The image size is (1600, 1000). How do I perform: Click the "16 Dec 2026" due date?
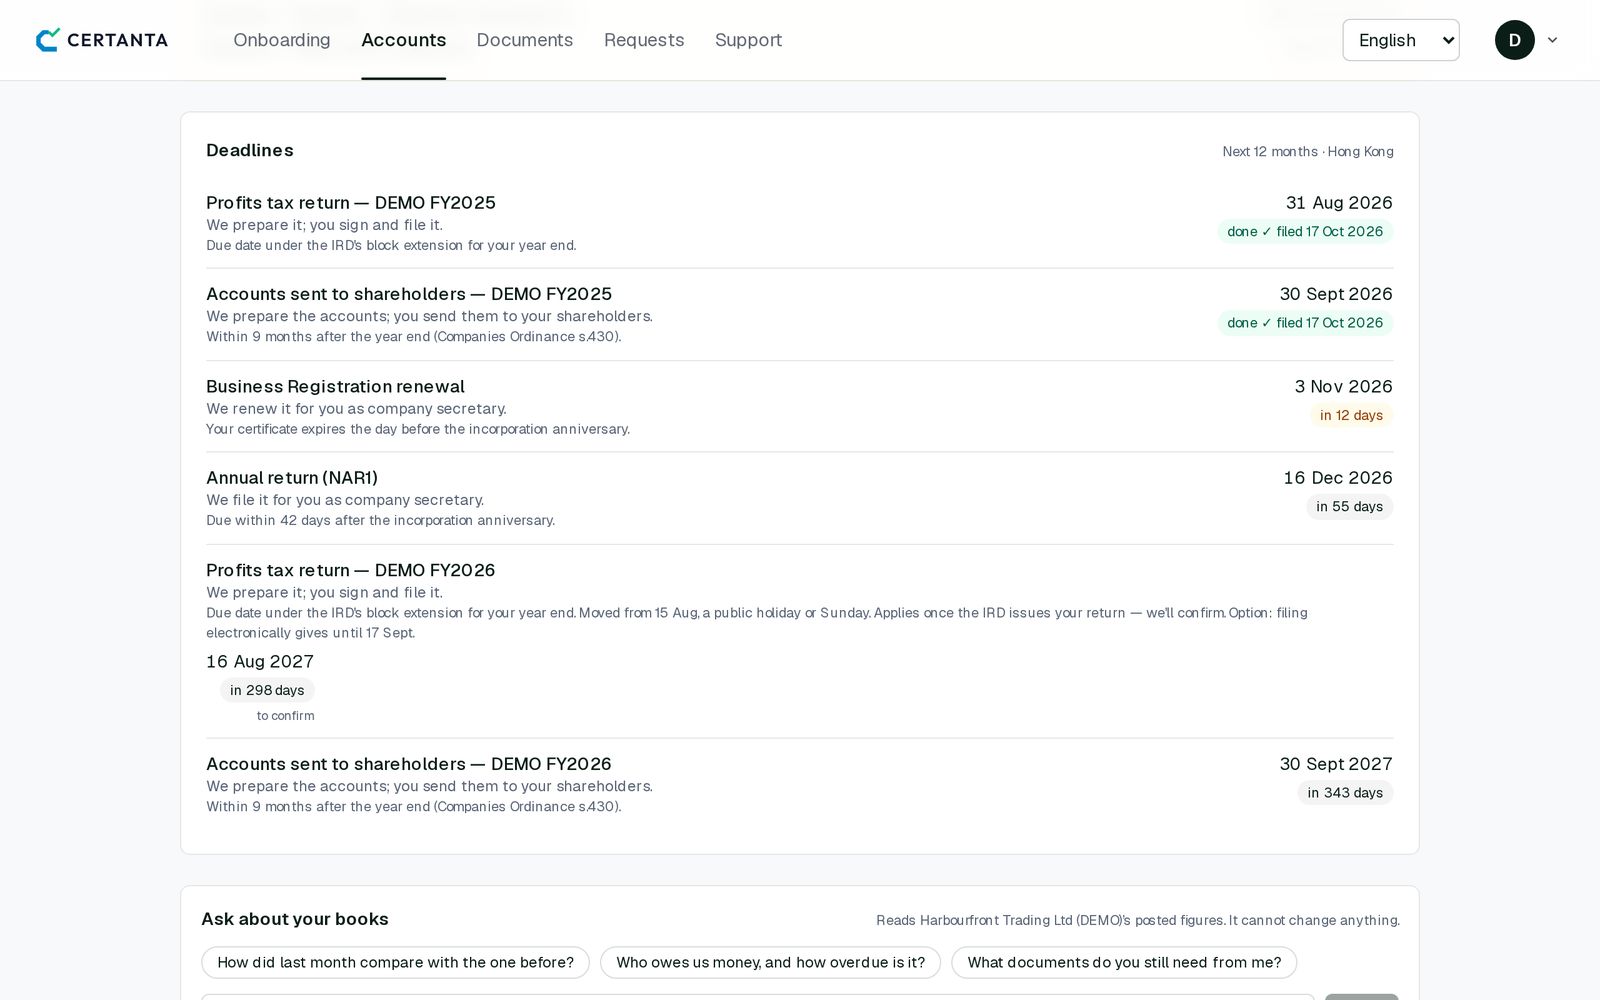1338,478
